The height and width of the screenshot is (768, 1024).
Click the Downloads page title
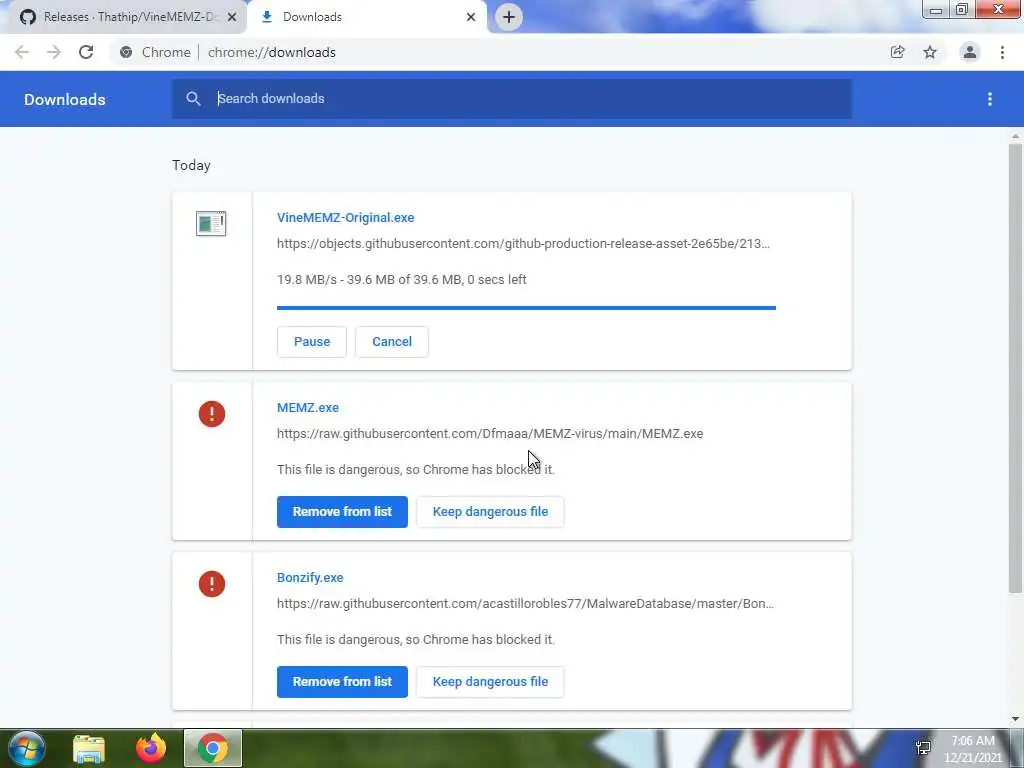tap(65, 99)
